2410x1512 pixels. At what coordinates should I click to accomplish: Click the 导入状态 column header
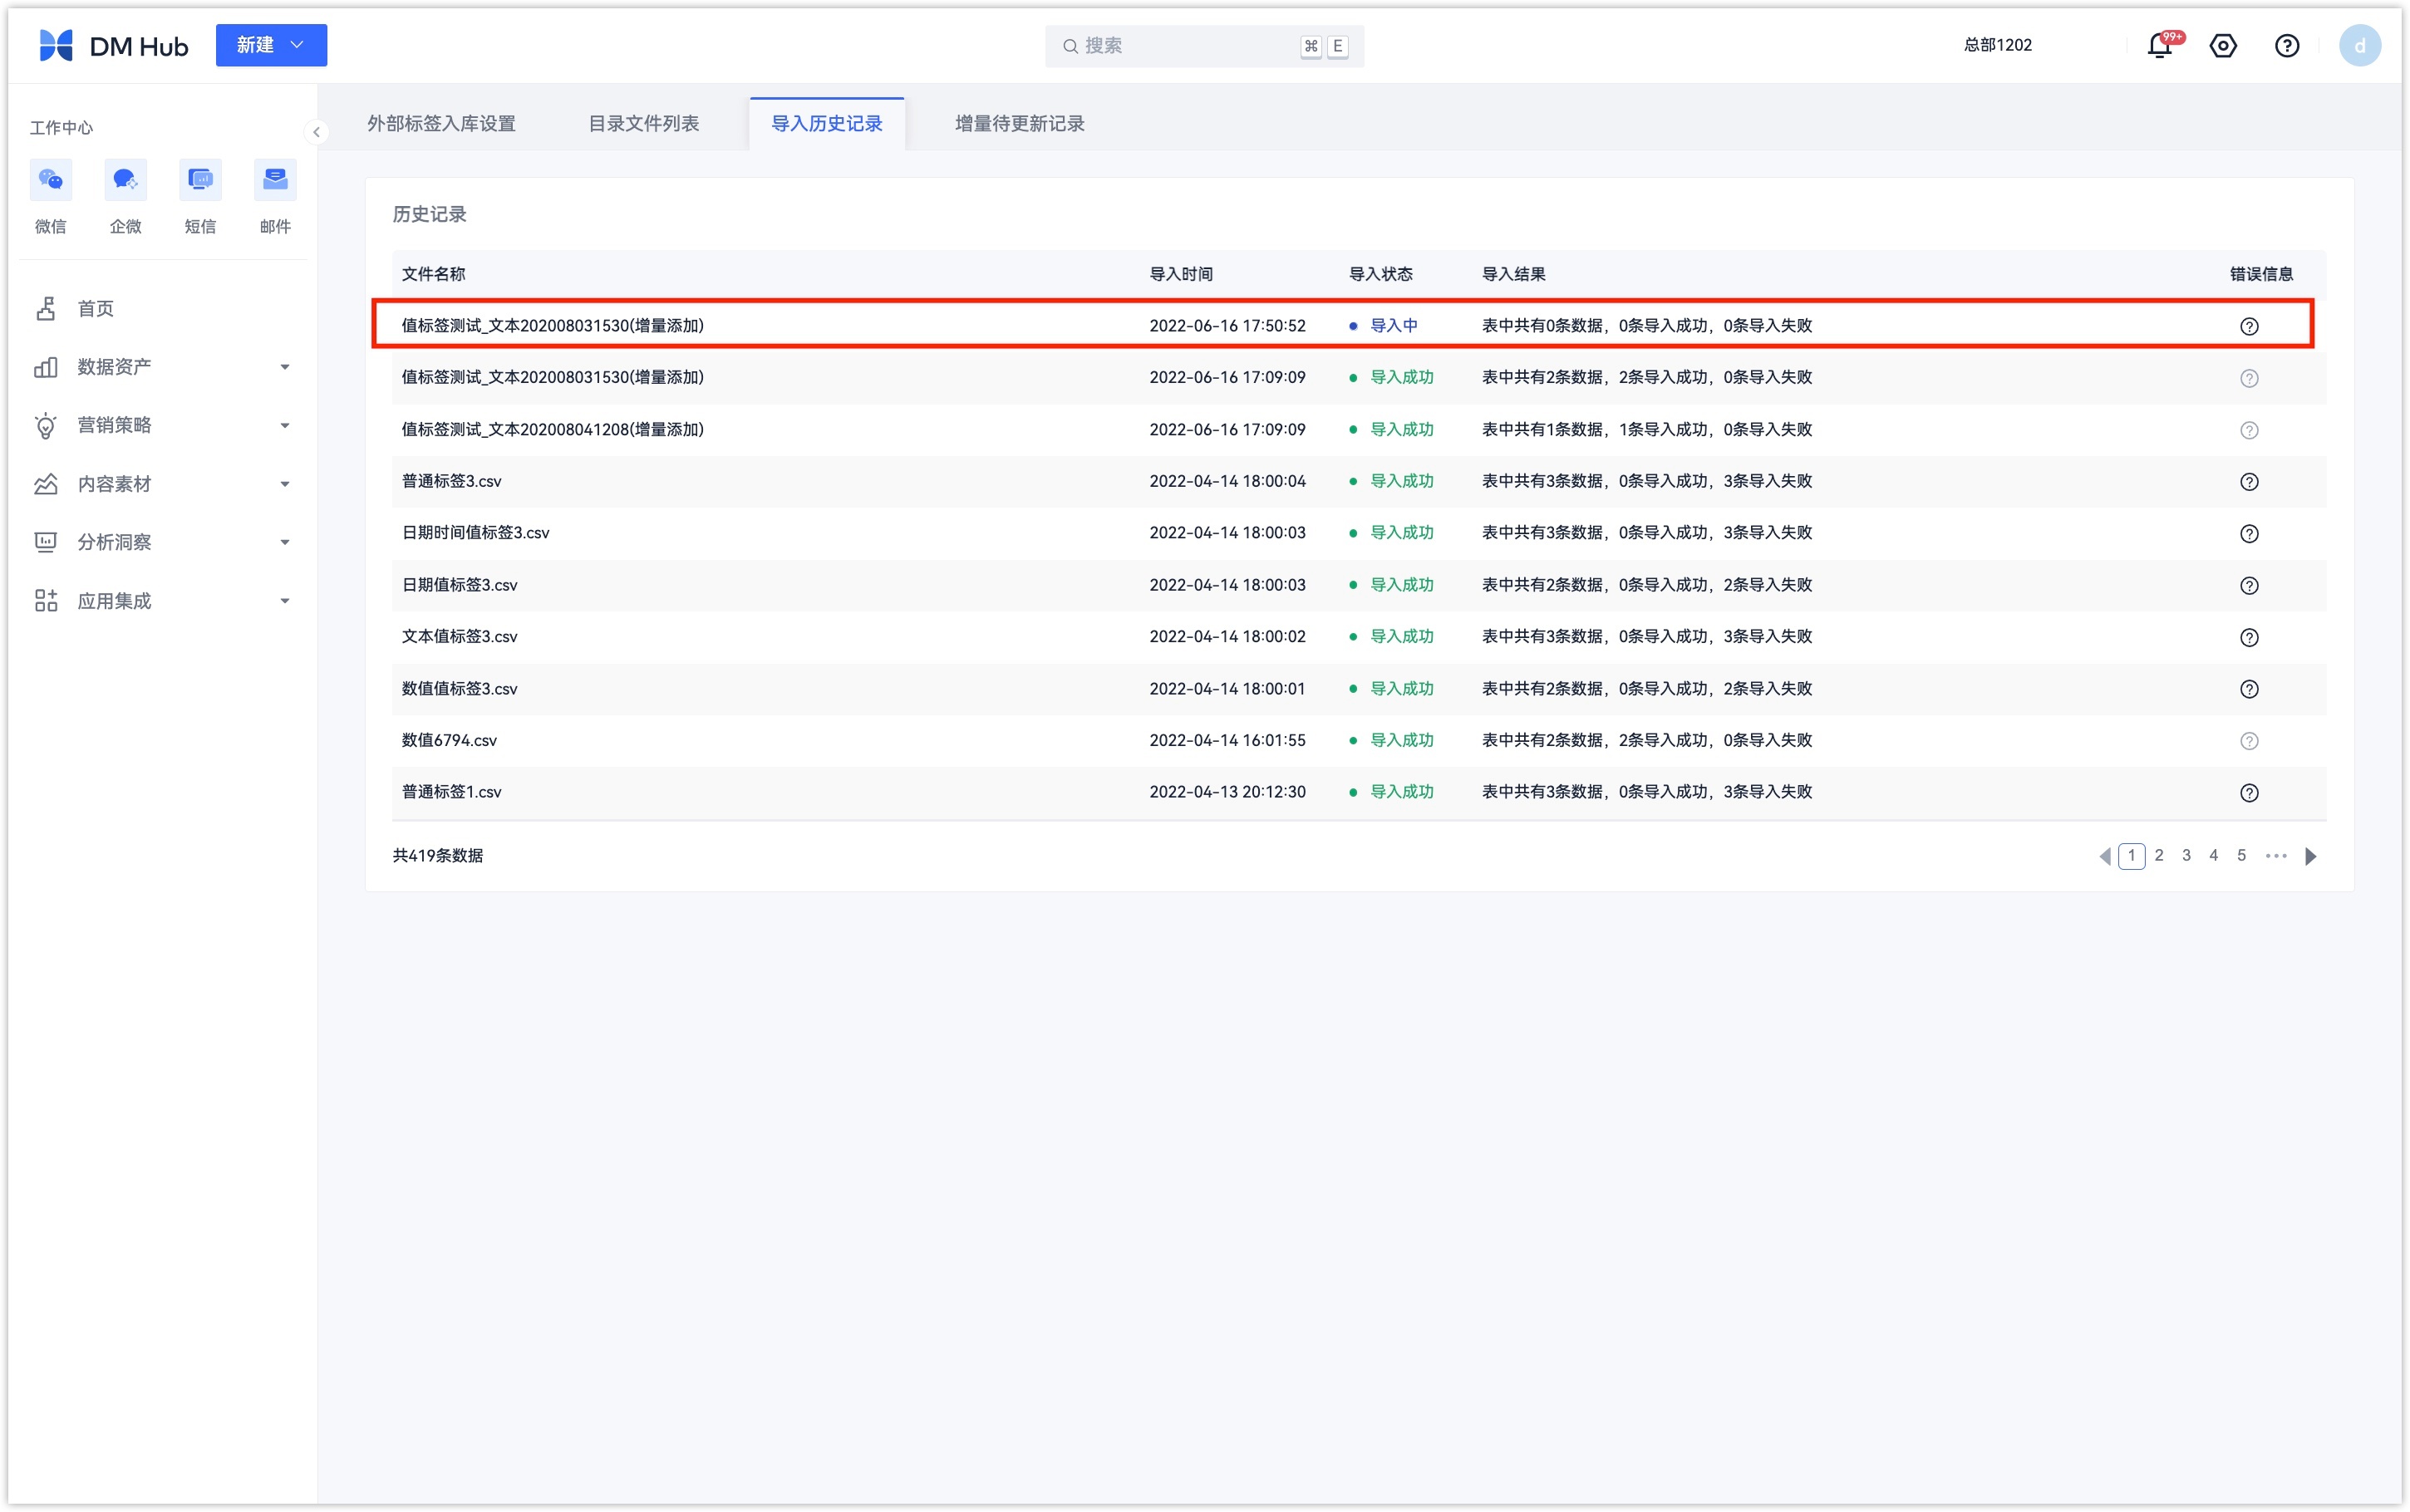(x=1380, y=274)
